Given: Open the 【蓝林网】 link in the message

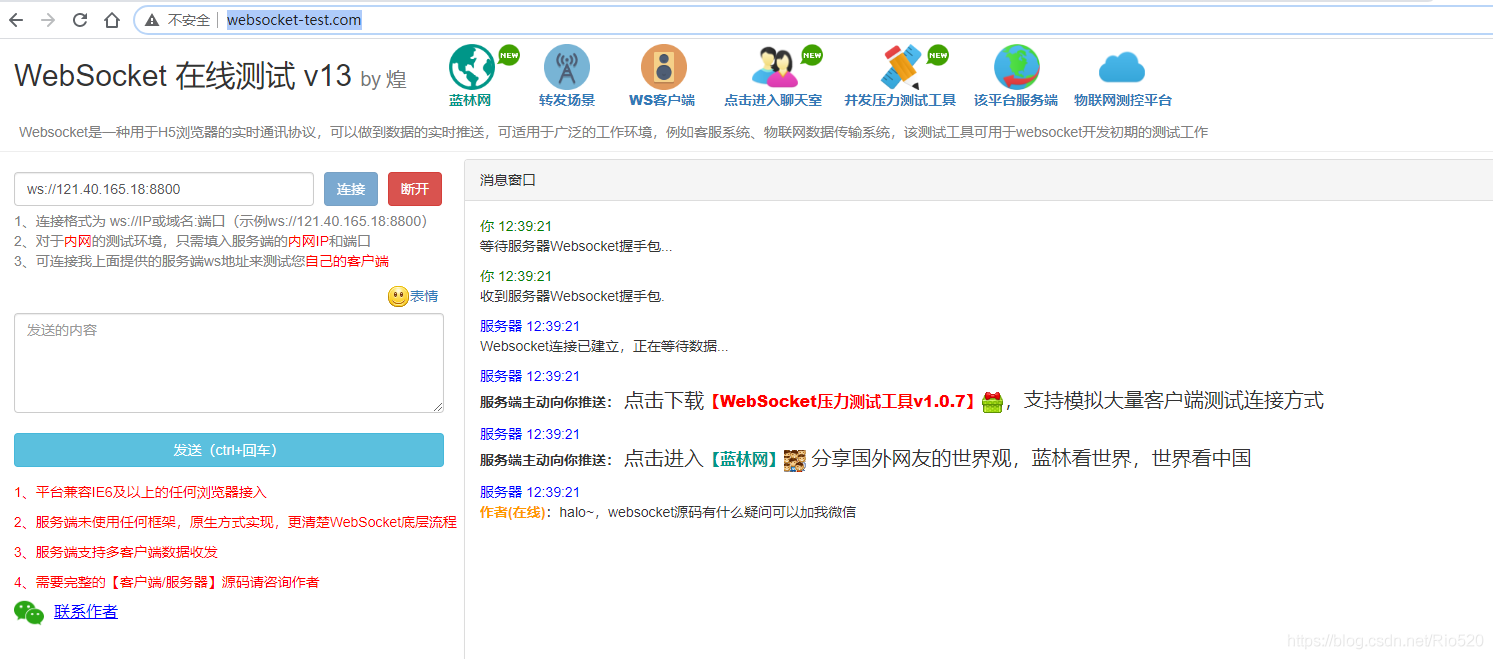Looking at the screenshot, I should pyautogui.click(x=742, y=459).
